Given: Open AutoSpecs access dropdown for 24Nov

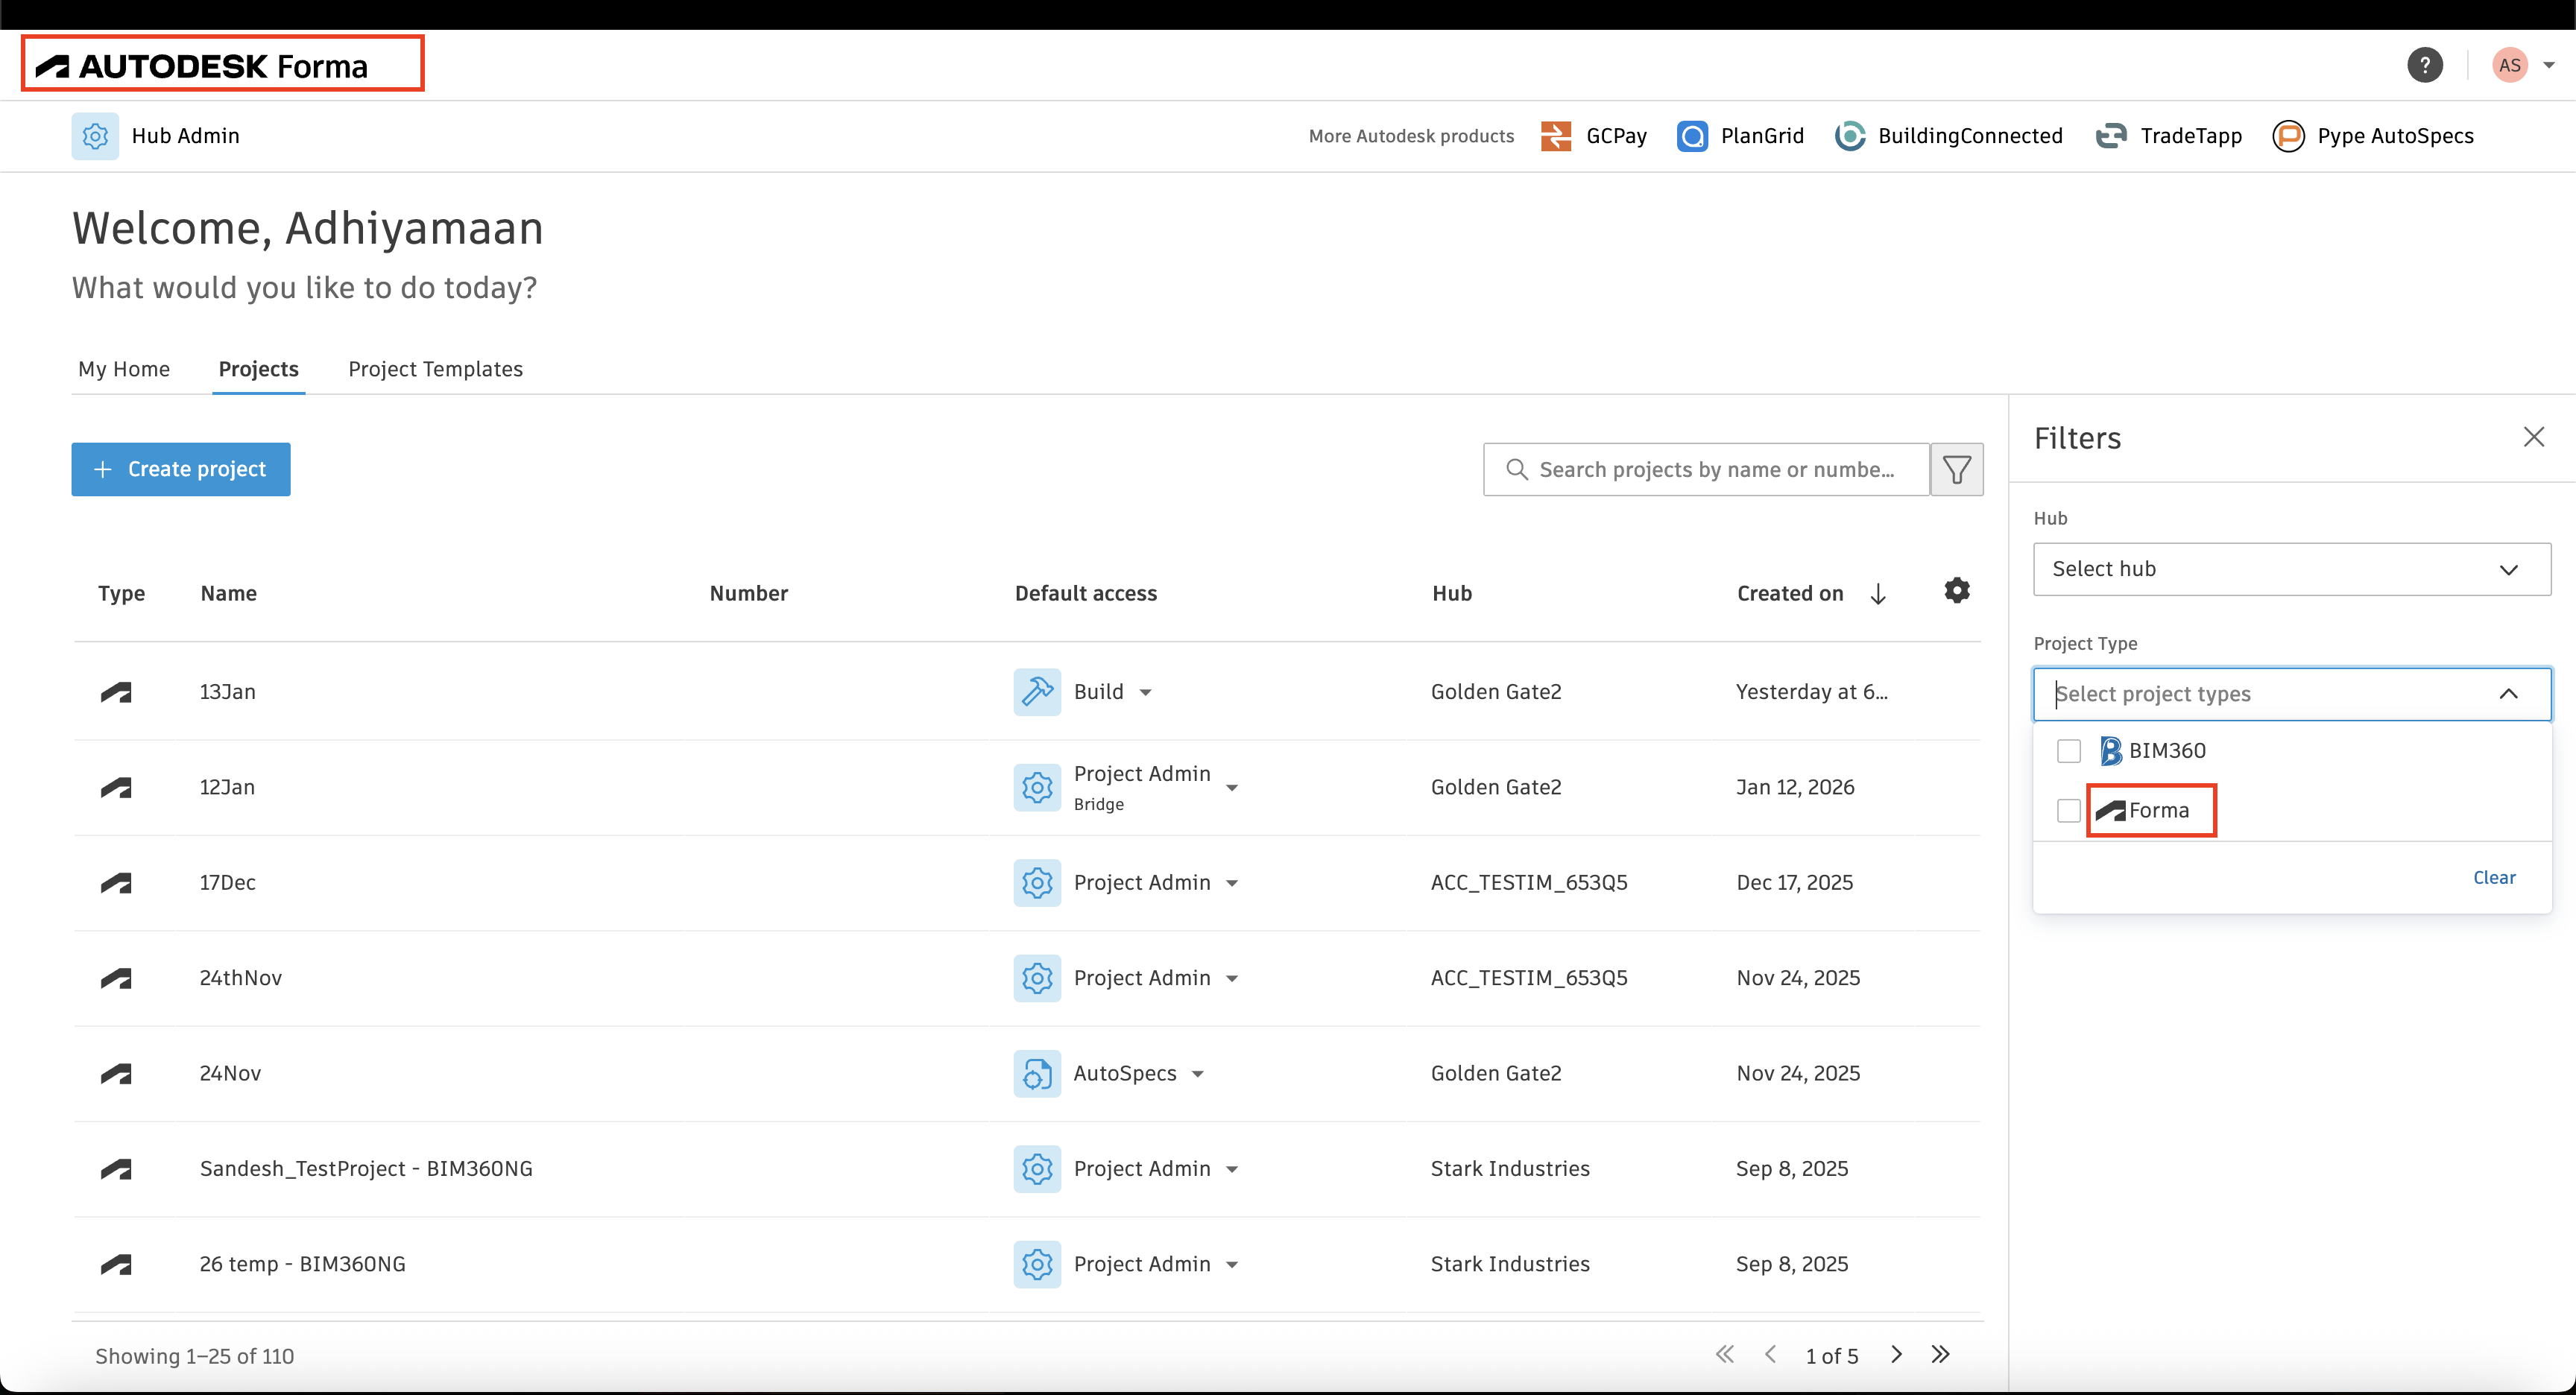Looking at the screenshot, I should (x=1198, y=1074).
